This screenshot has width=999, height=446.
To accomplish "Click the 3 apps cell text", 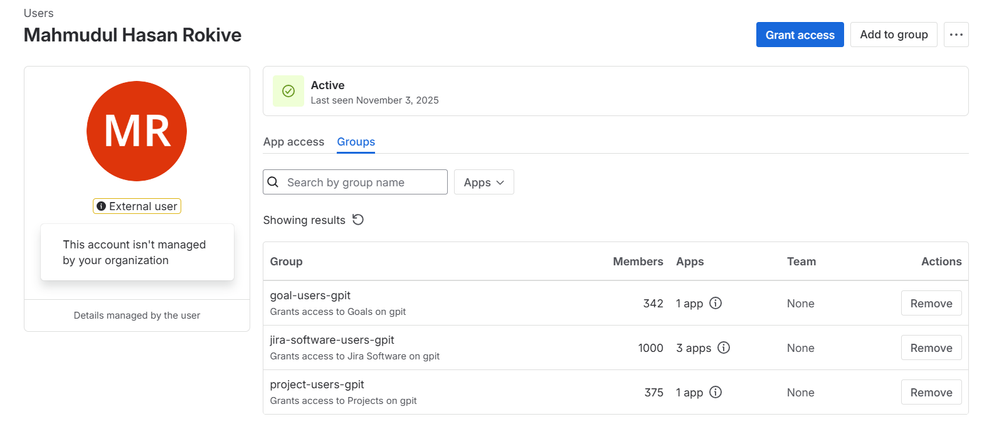I will pos(693,348).
